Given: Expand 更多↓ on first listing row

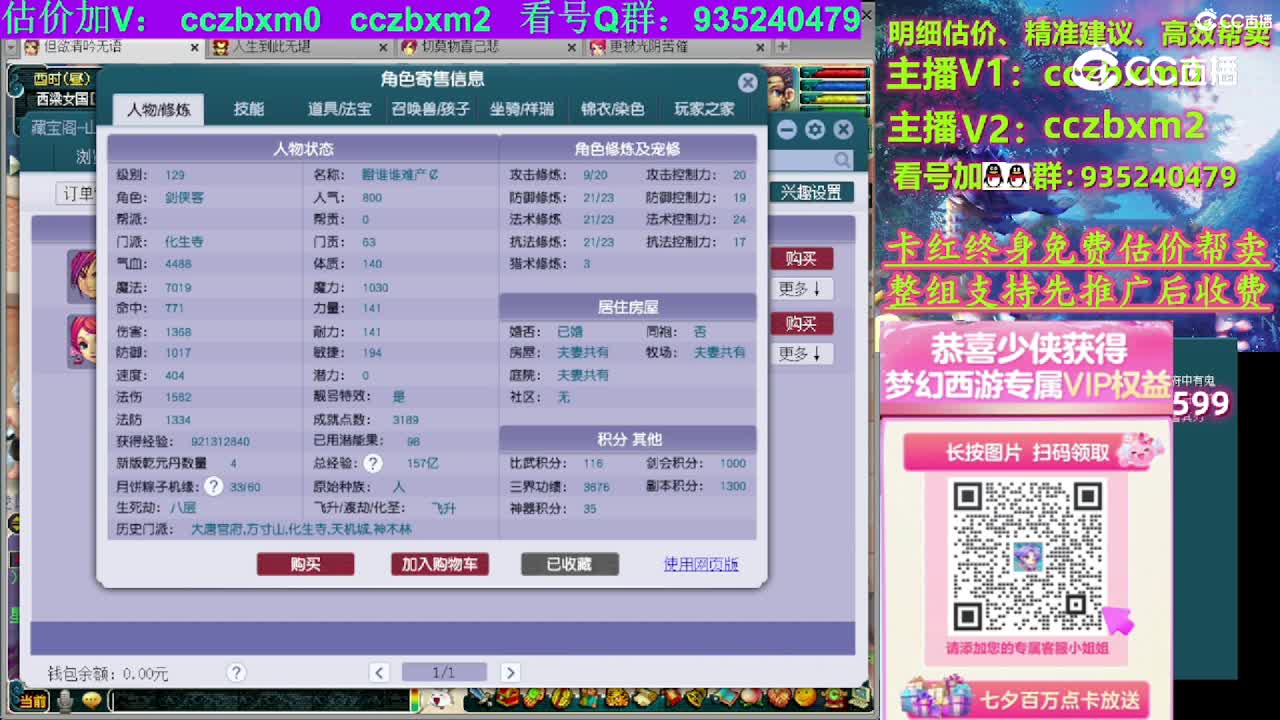Looking at the screenshot, I should [800, 288].
